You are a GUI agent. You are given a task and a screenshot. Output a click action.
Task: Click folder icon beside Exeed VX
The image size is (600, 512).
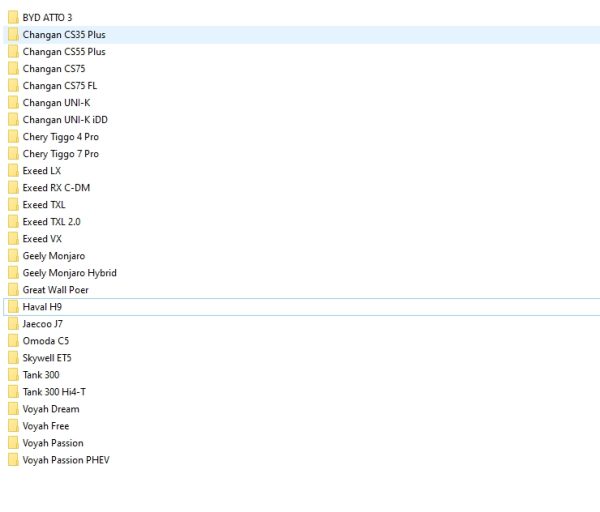coord(13,239)
